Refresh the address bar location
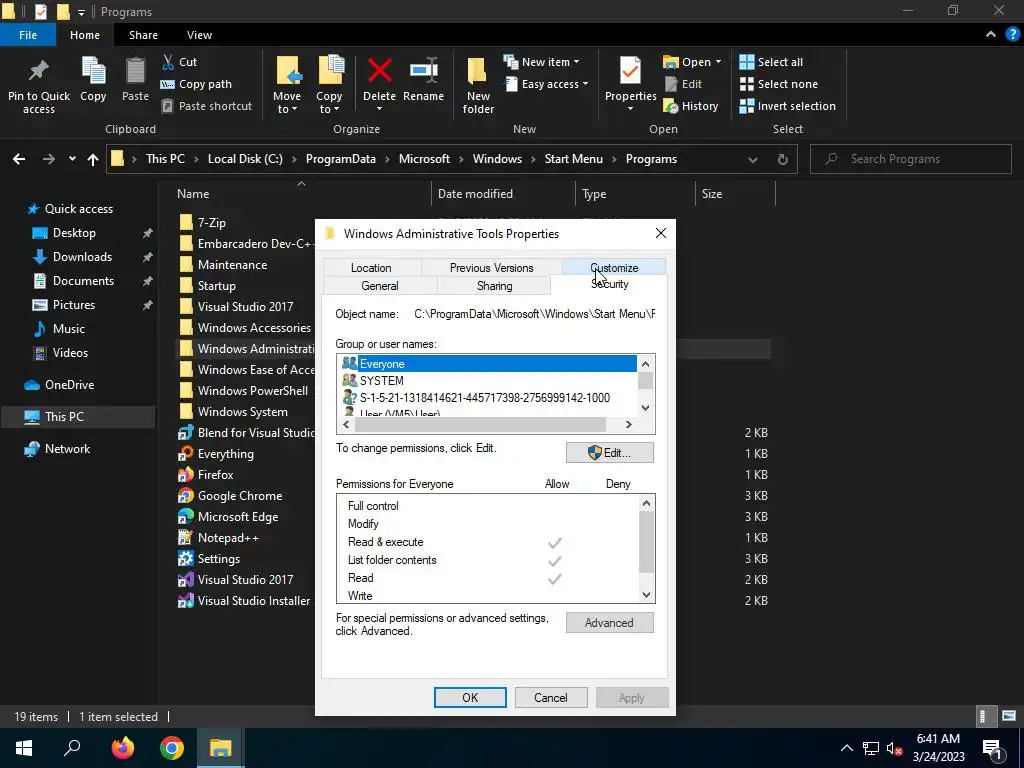This screenshot has height=768, width=1024. (x=782, y=159)
